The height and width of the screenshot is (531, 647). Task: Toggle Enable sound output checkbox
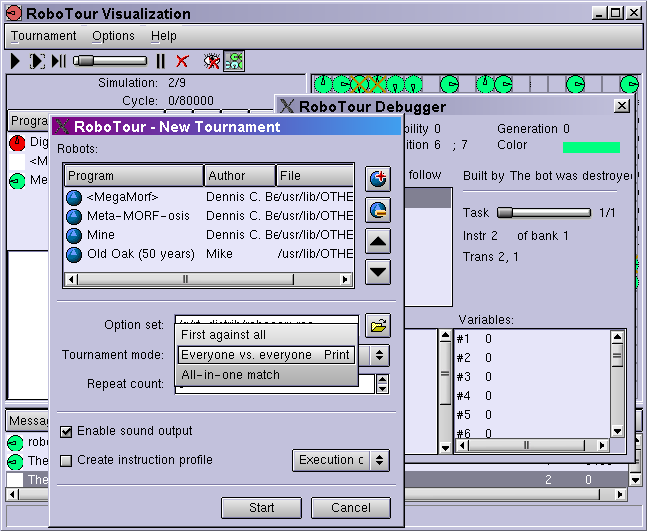66,432
